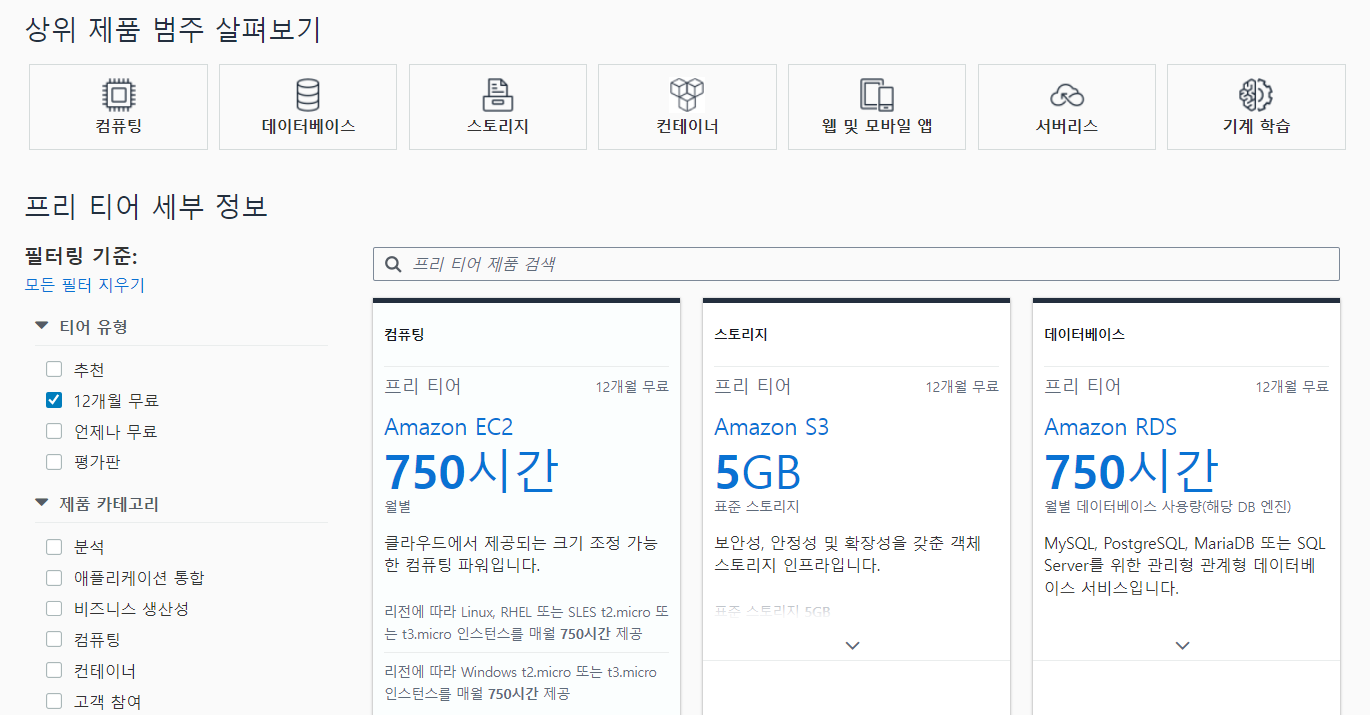
Task: Uncheck the 12개월 무료 filter
Action: (54, 400)
